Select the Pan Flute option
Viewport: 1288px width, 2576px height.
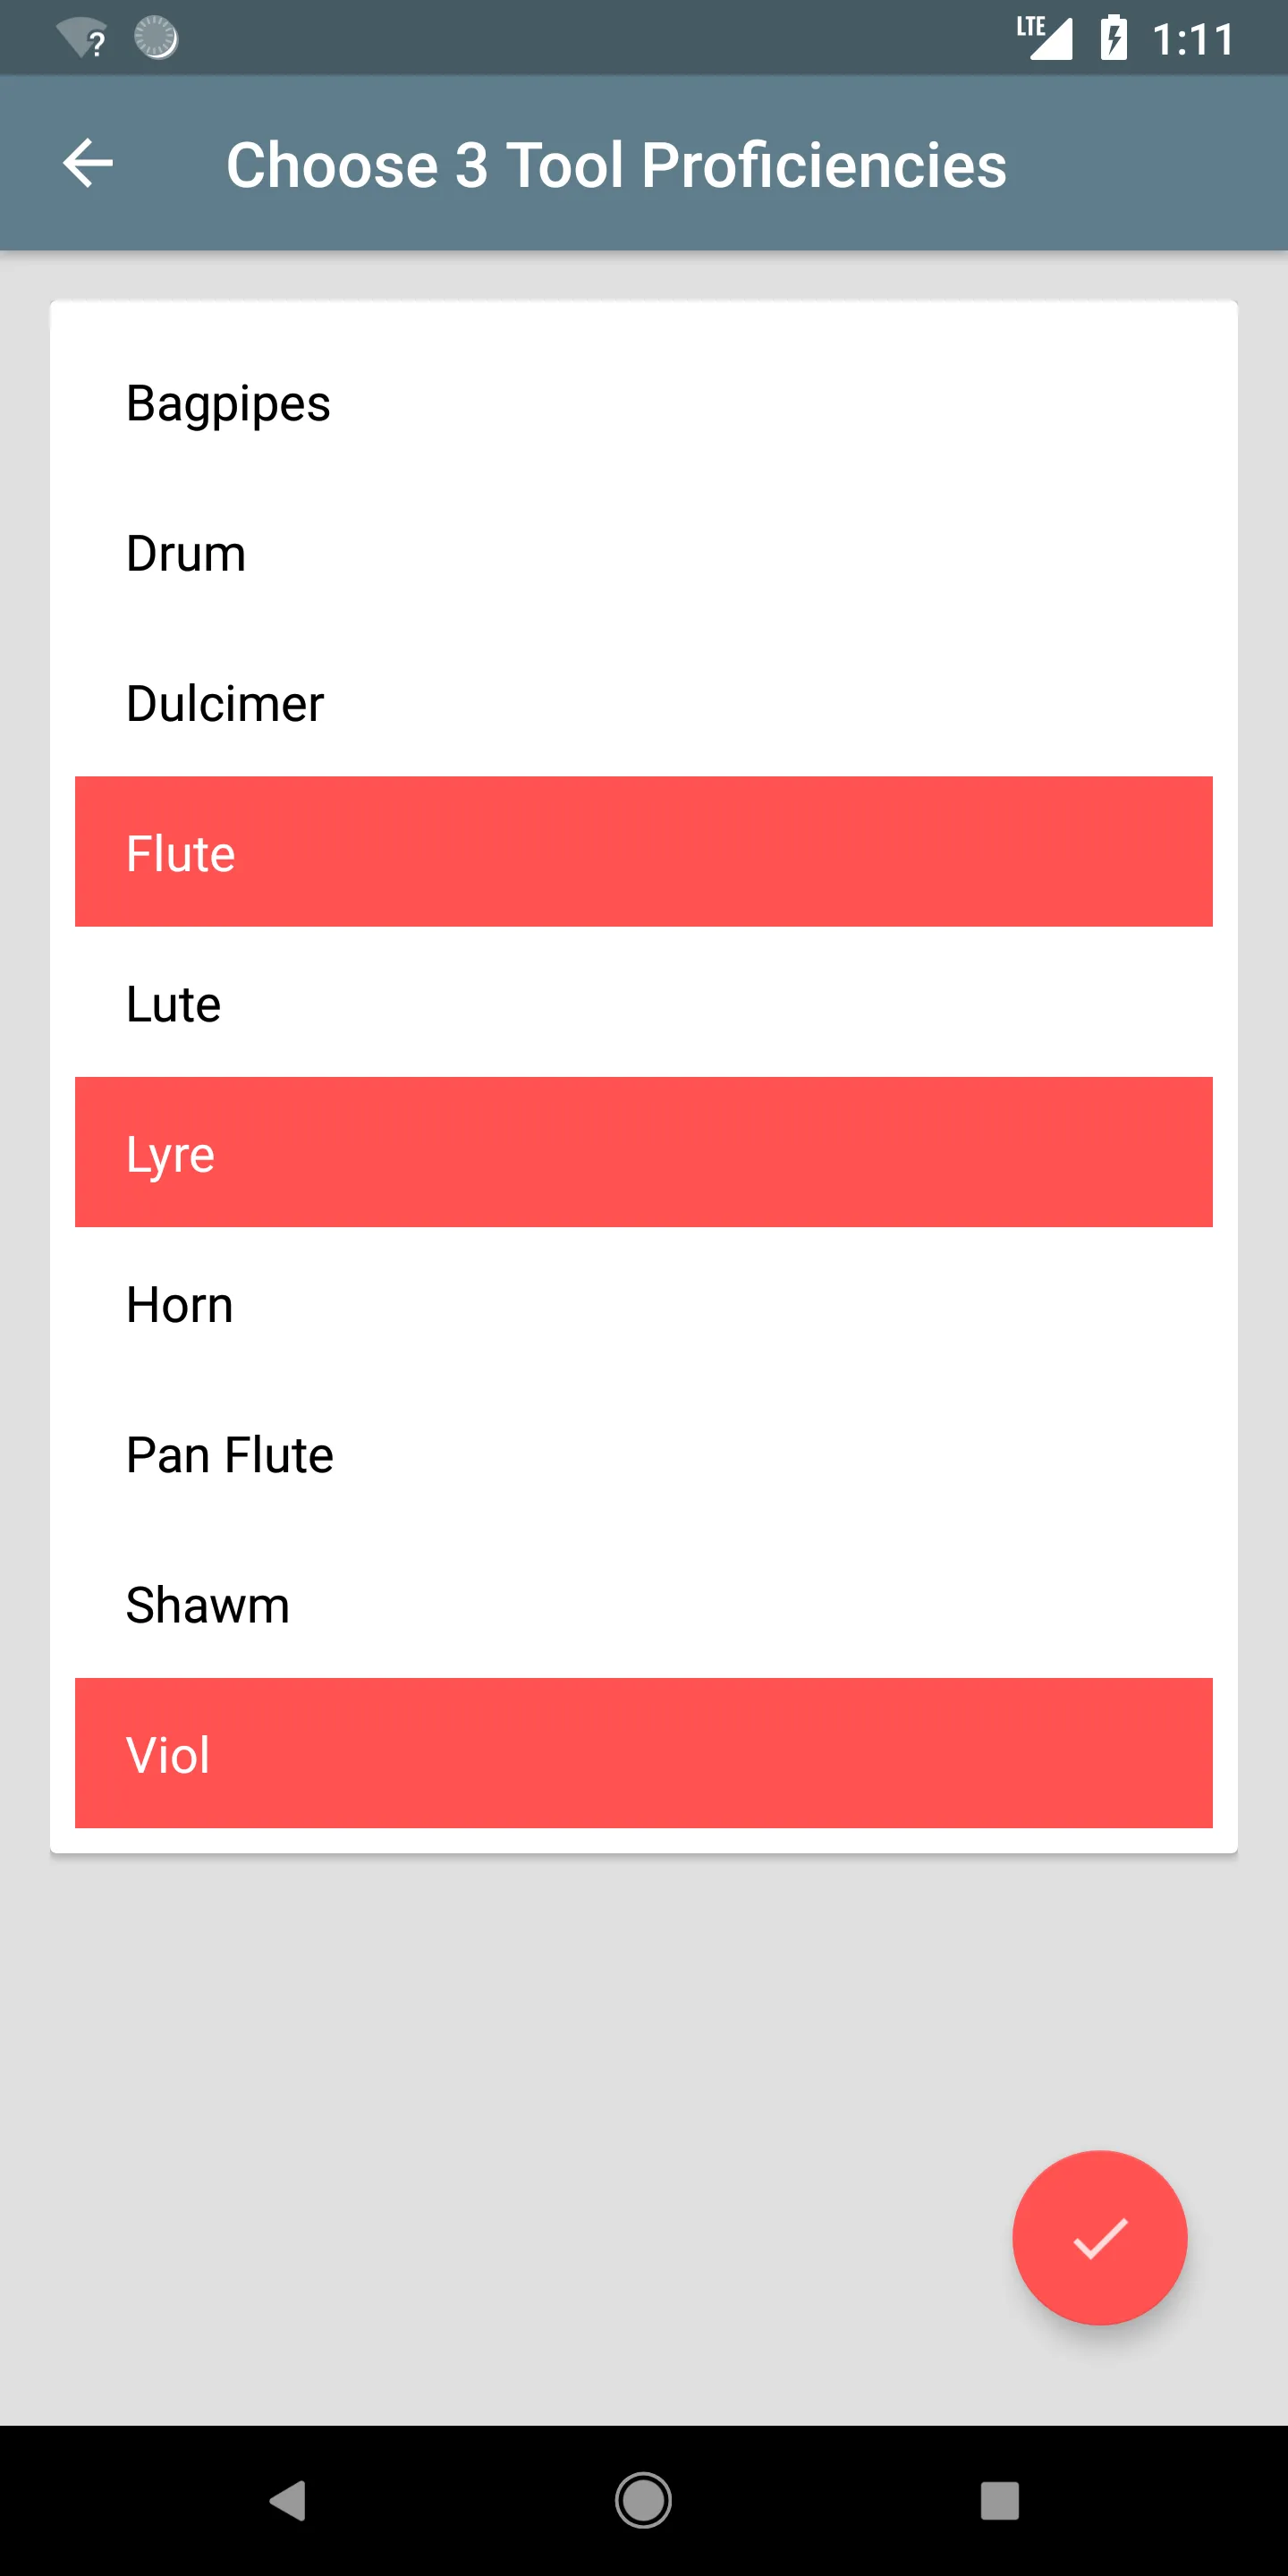[x=644, y=1453]
